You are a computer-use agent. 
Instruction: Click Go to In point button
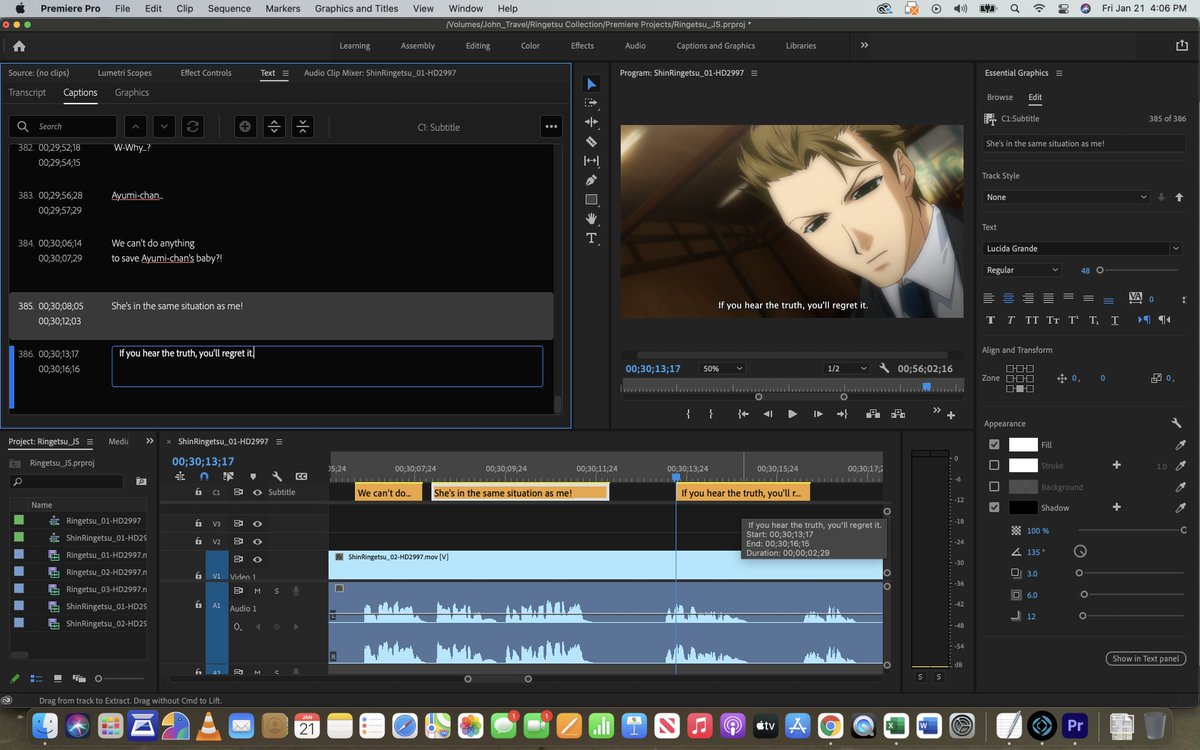(x=743, y=414)
